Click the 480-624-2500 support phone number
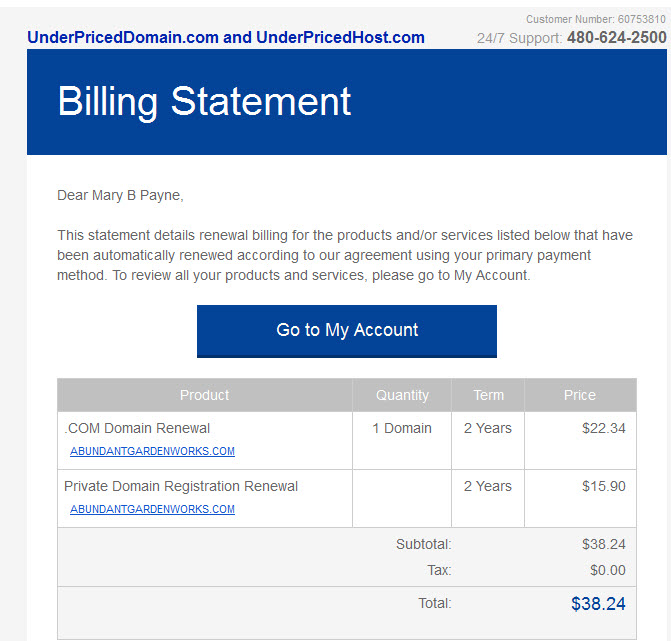The width and height of the screenshot is (671, 641). click(x=617, y=38)
